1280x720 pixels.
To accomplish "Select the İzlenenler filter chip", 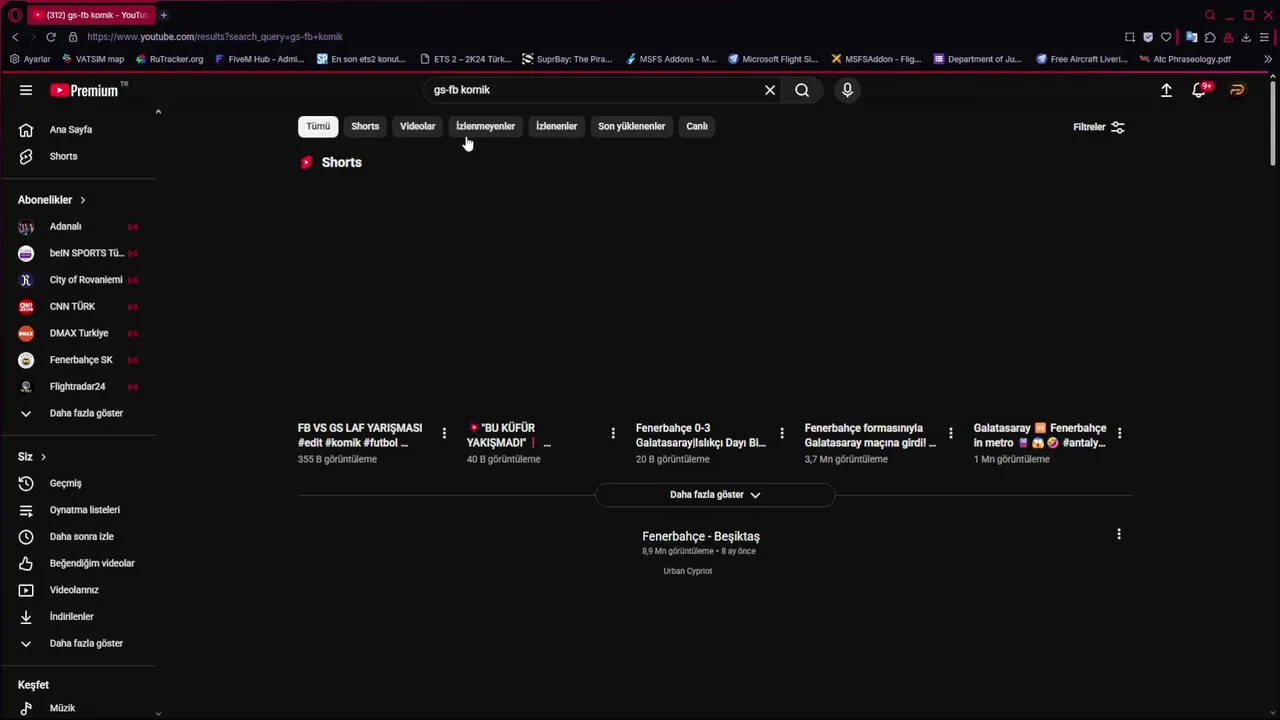I will click(556, 126).
